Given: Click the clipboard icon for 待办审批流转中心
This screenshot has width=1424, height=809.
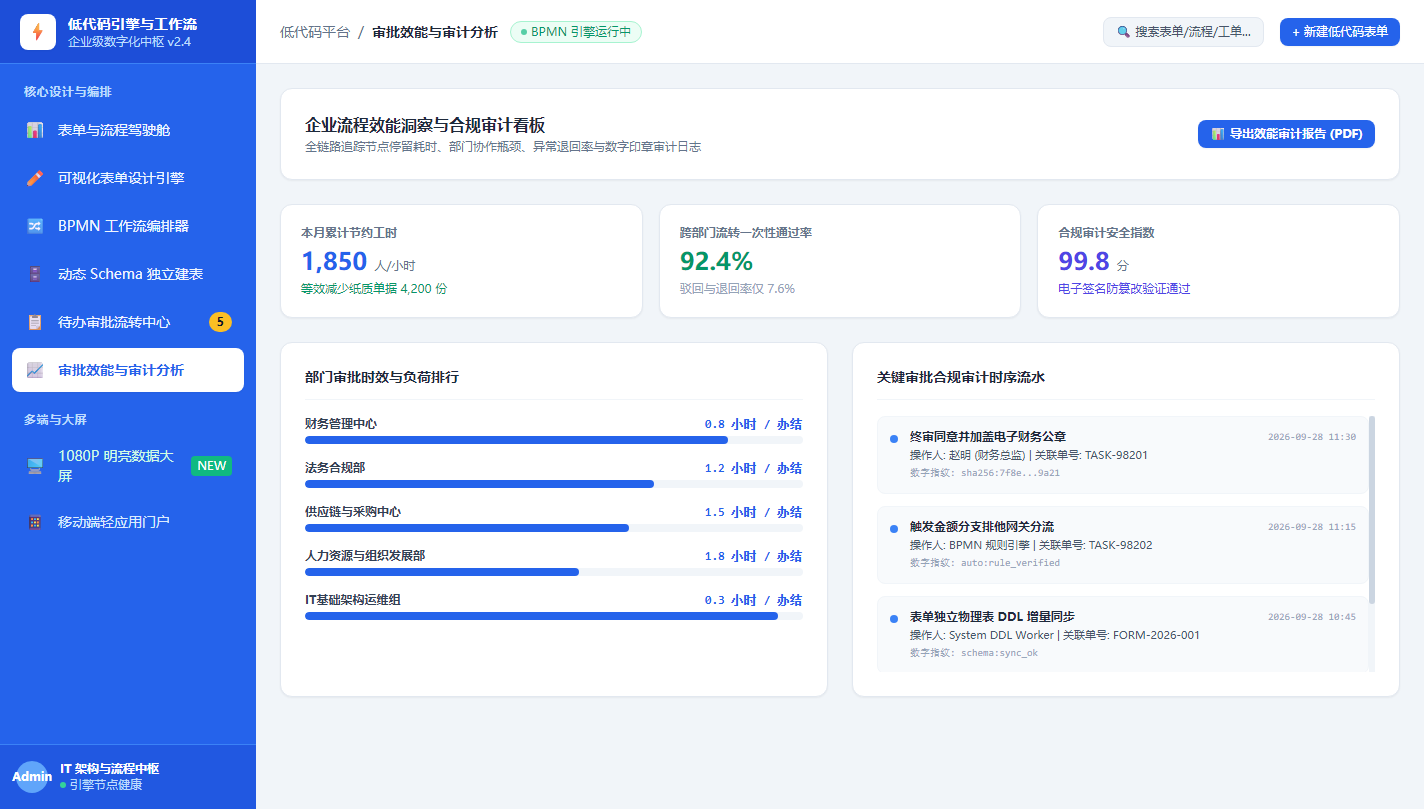Looking at the screenshot, I should click(x=35, y=322).
